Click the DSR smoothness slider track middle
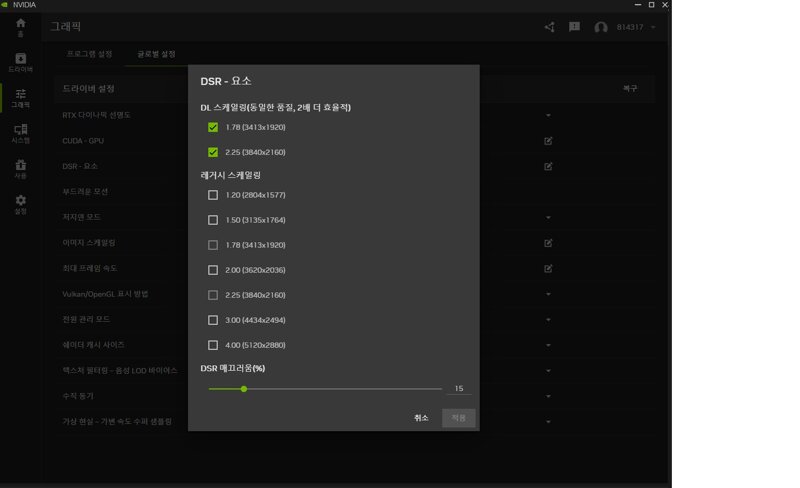This screenshot has height=488, width=800. point(325,389)
